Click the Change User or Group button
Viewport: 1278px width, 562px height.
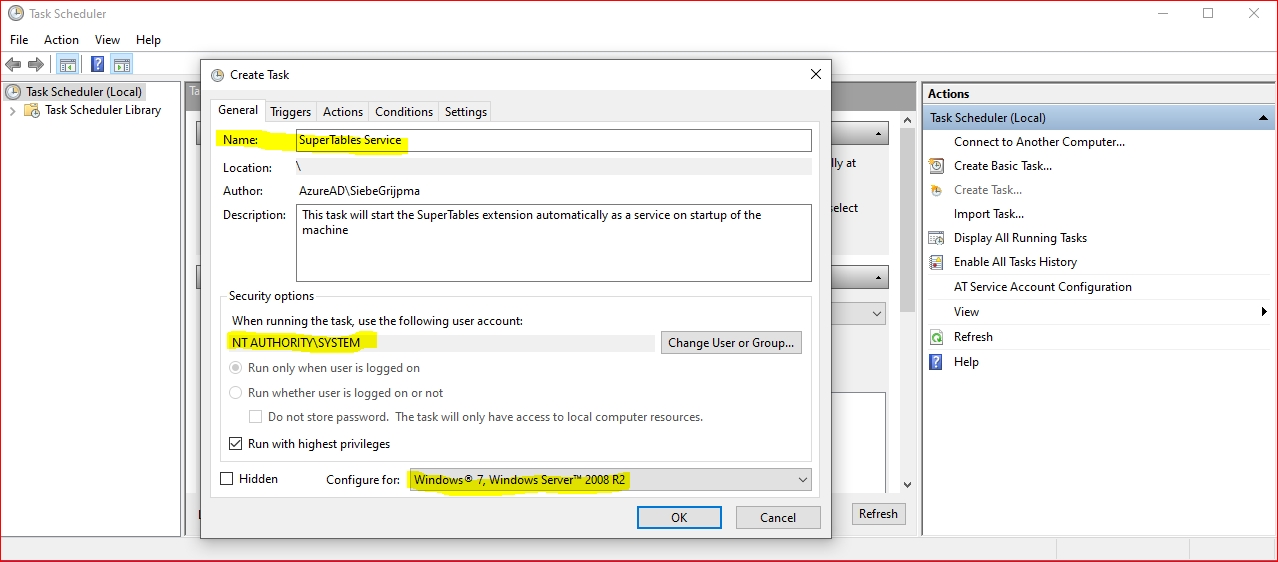(x=730, y=343)
